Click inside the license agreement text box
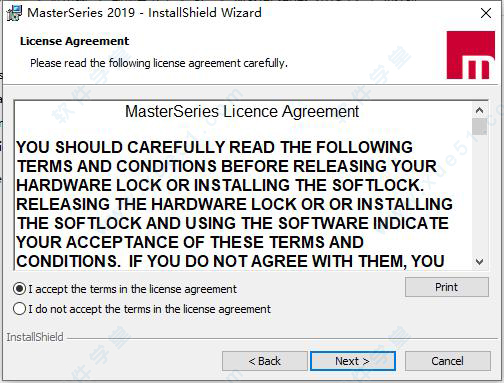The height and width of the screenshot is (383, 504). (243, 185)
